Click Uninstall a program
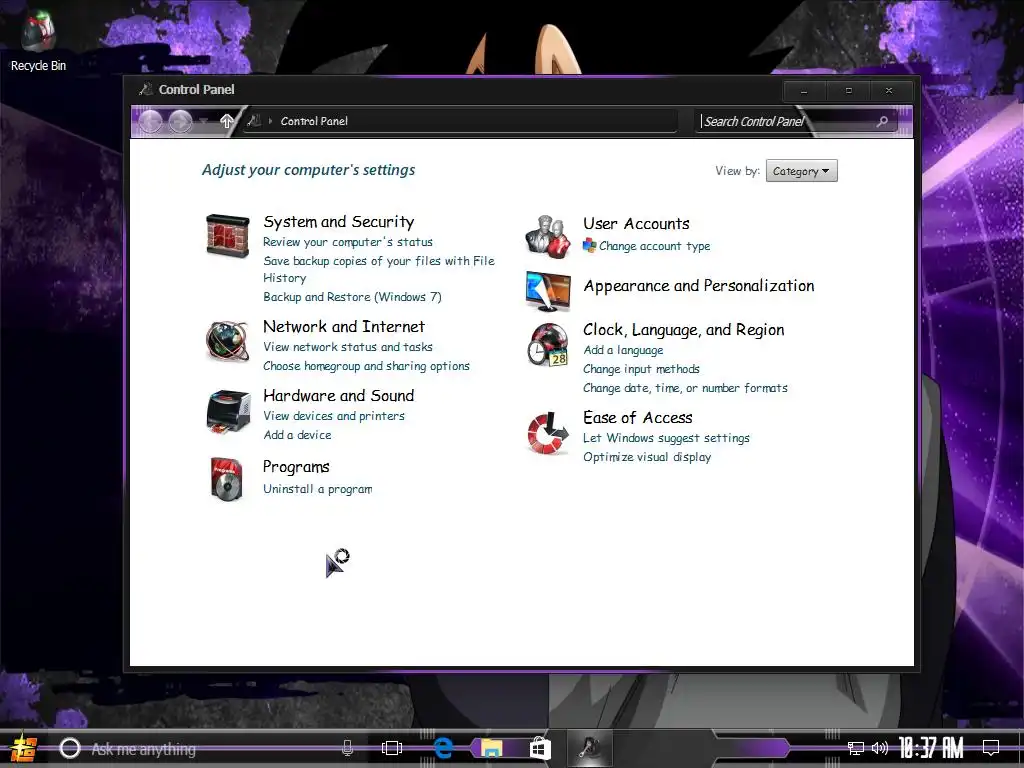This screenshot has height=768, width=1024. point(317,489)
